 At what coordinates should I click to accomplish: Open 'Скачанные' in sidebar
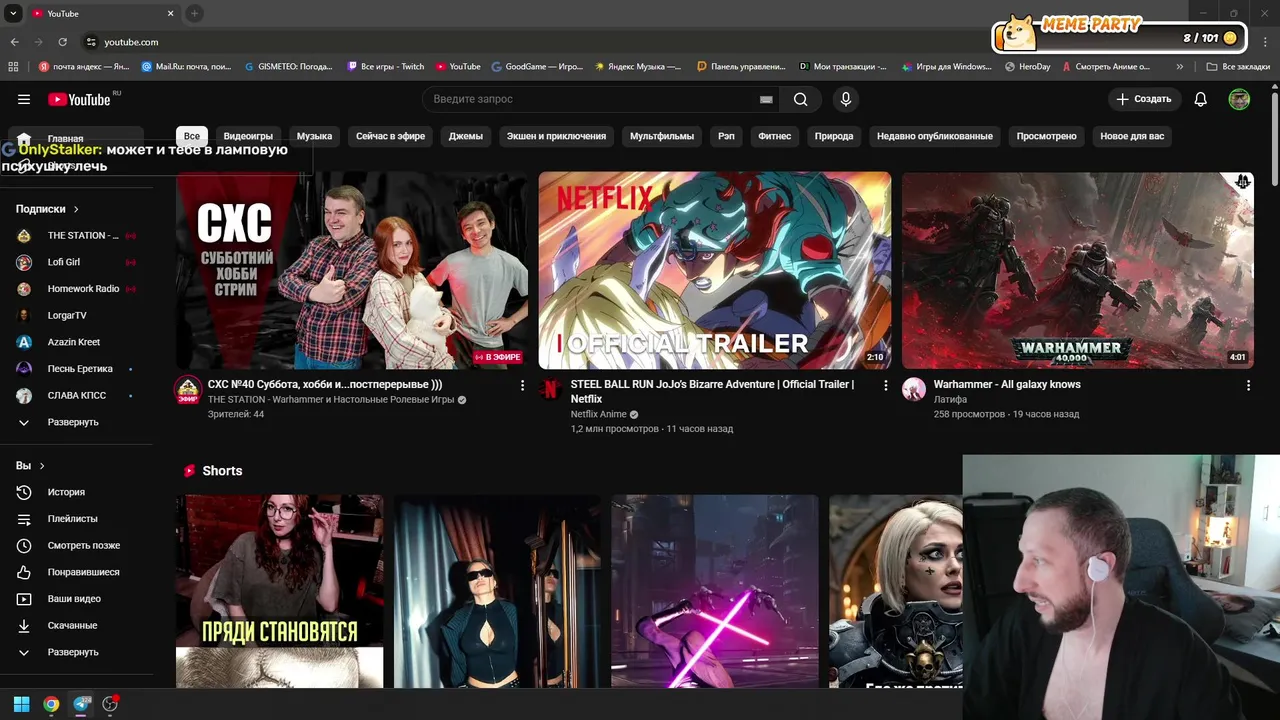(x=77, y=625)
